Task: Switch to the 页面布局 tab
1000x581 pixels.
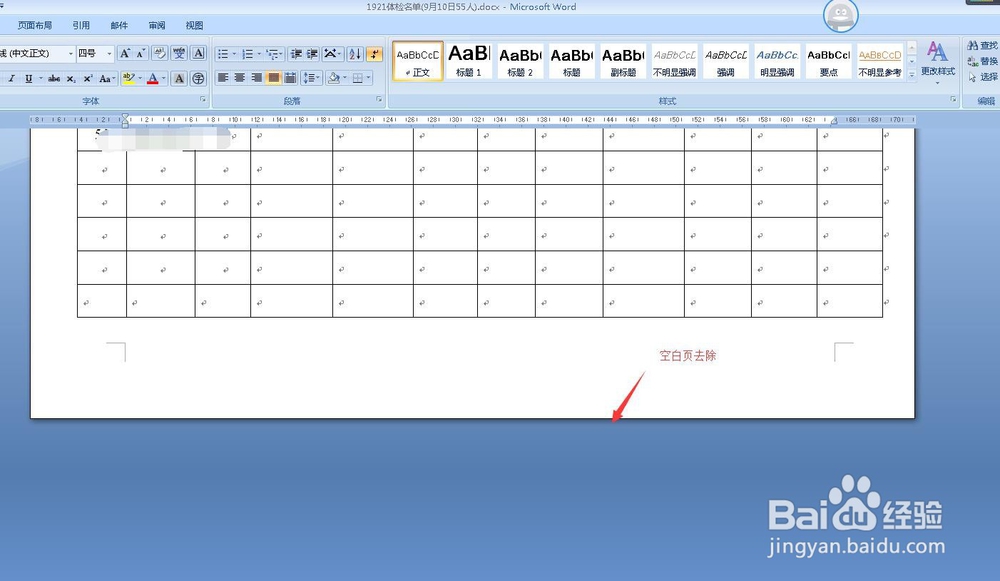Action: [x=35, y=26]
